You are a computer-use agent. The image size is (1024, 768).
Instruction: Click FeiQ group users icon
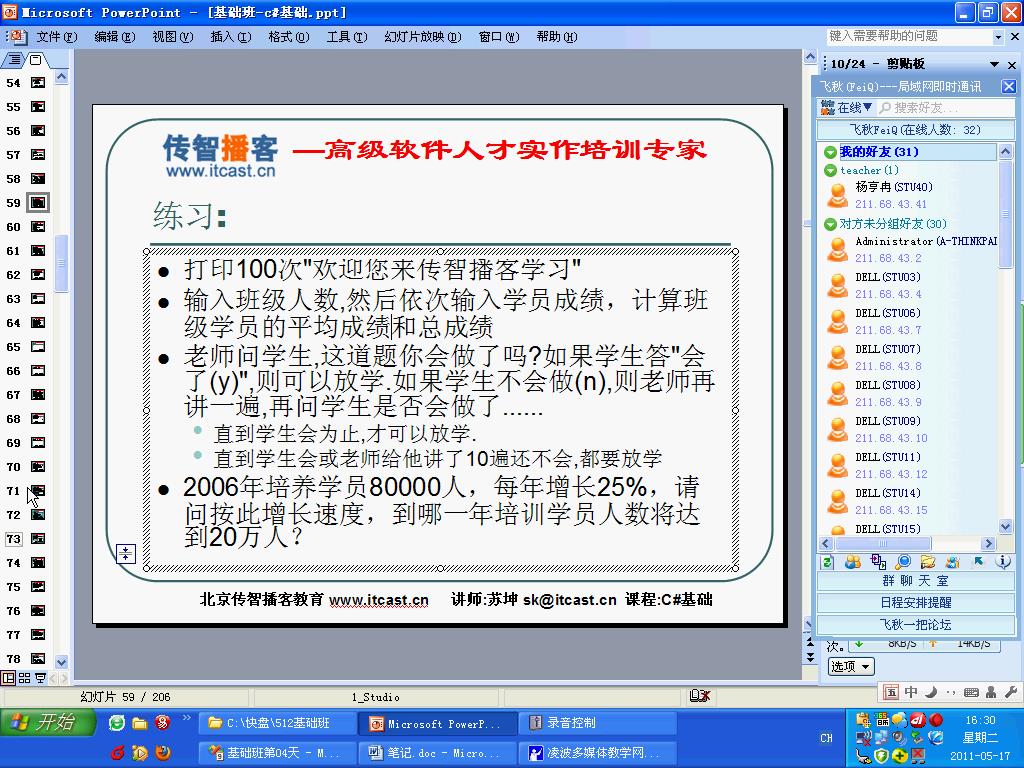(853, 562)
